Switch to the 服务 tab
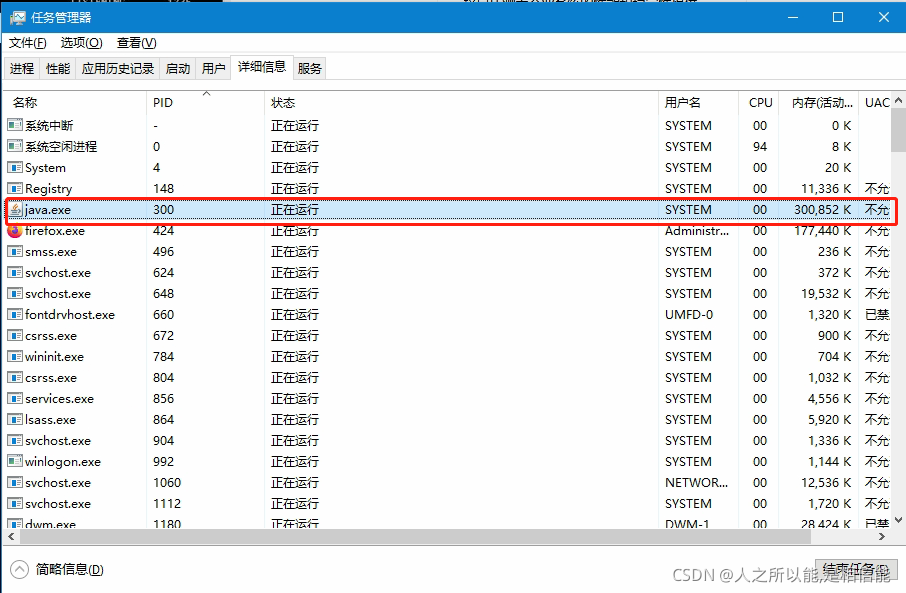The width and height of the screenshot is (906, 593). 310,69
